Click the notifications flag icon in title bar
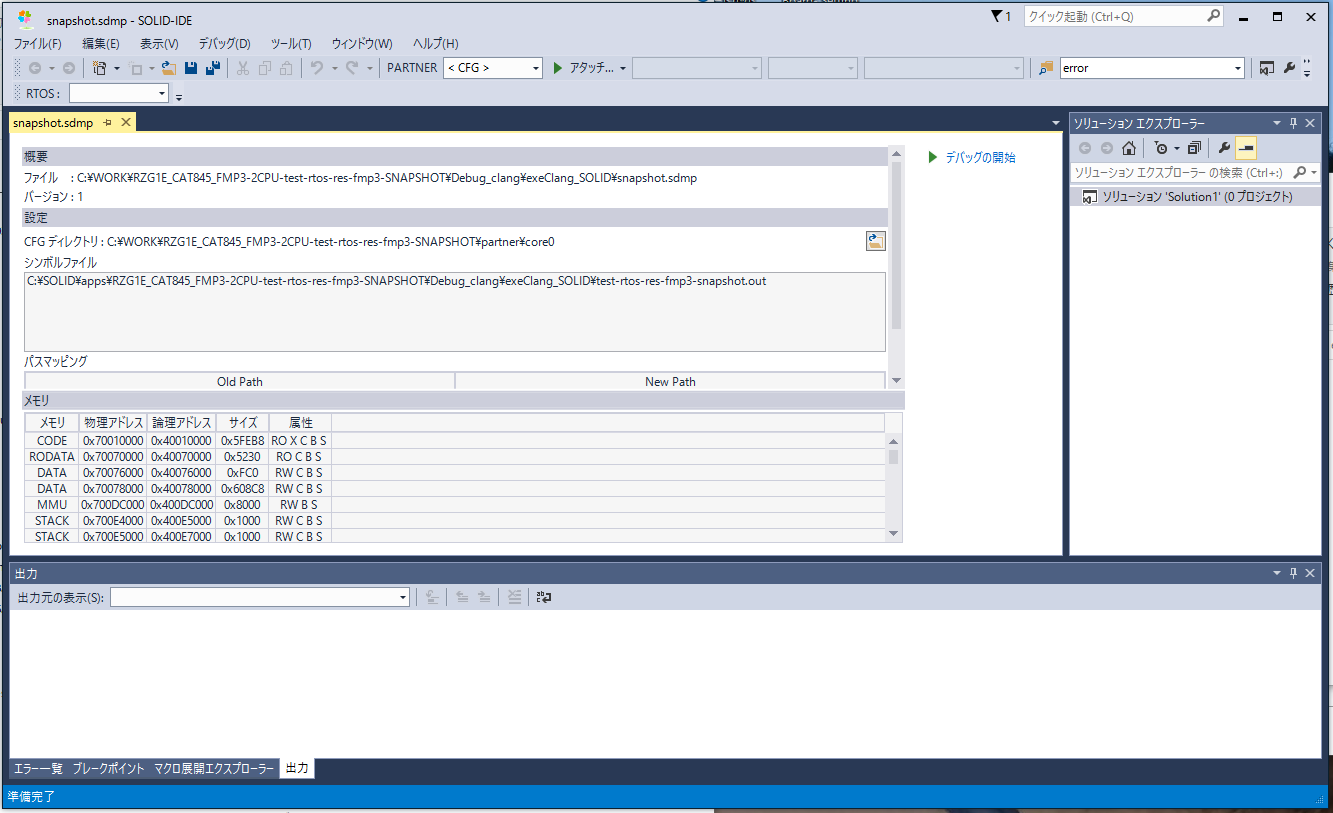 (997, 16)
